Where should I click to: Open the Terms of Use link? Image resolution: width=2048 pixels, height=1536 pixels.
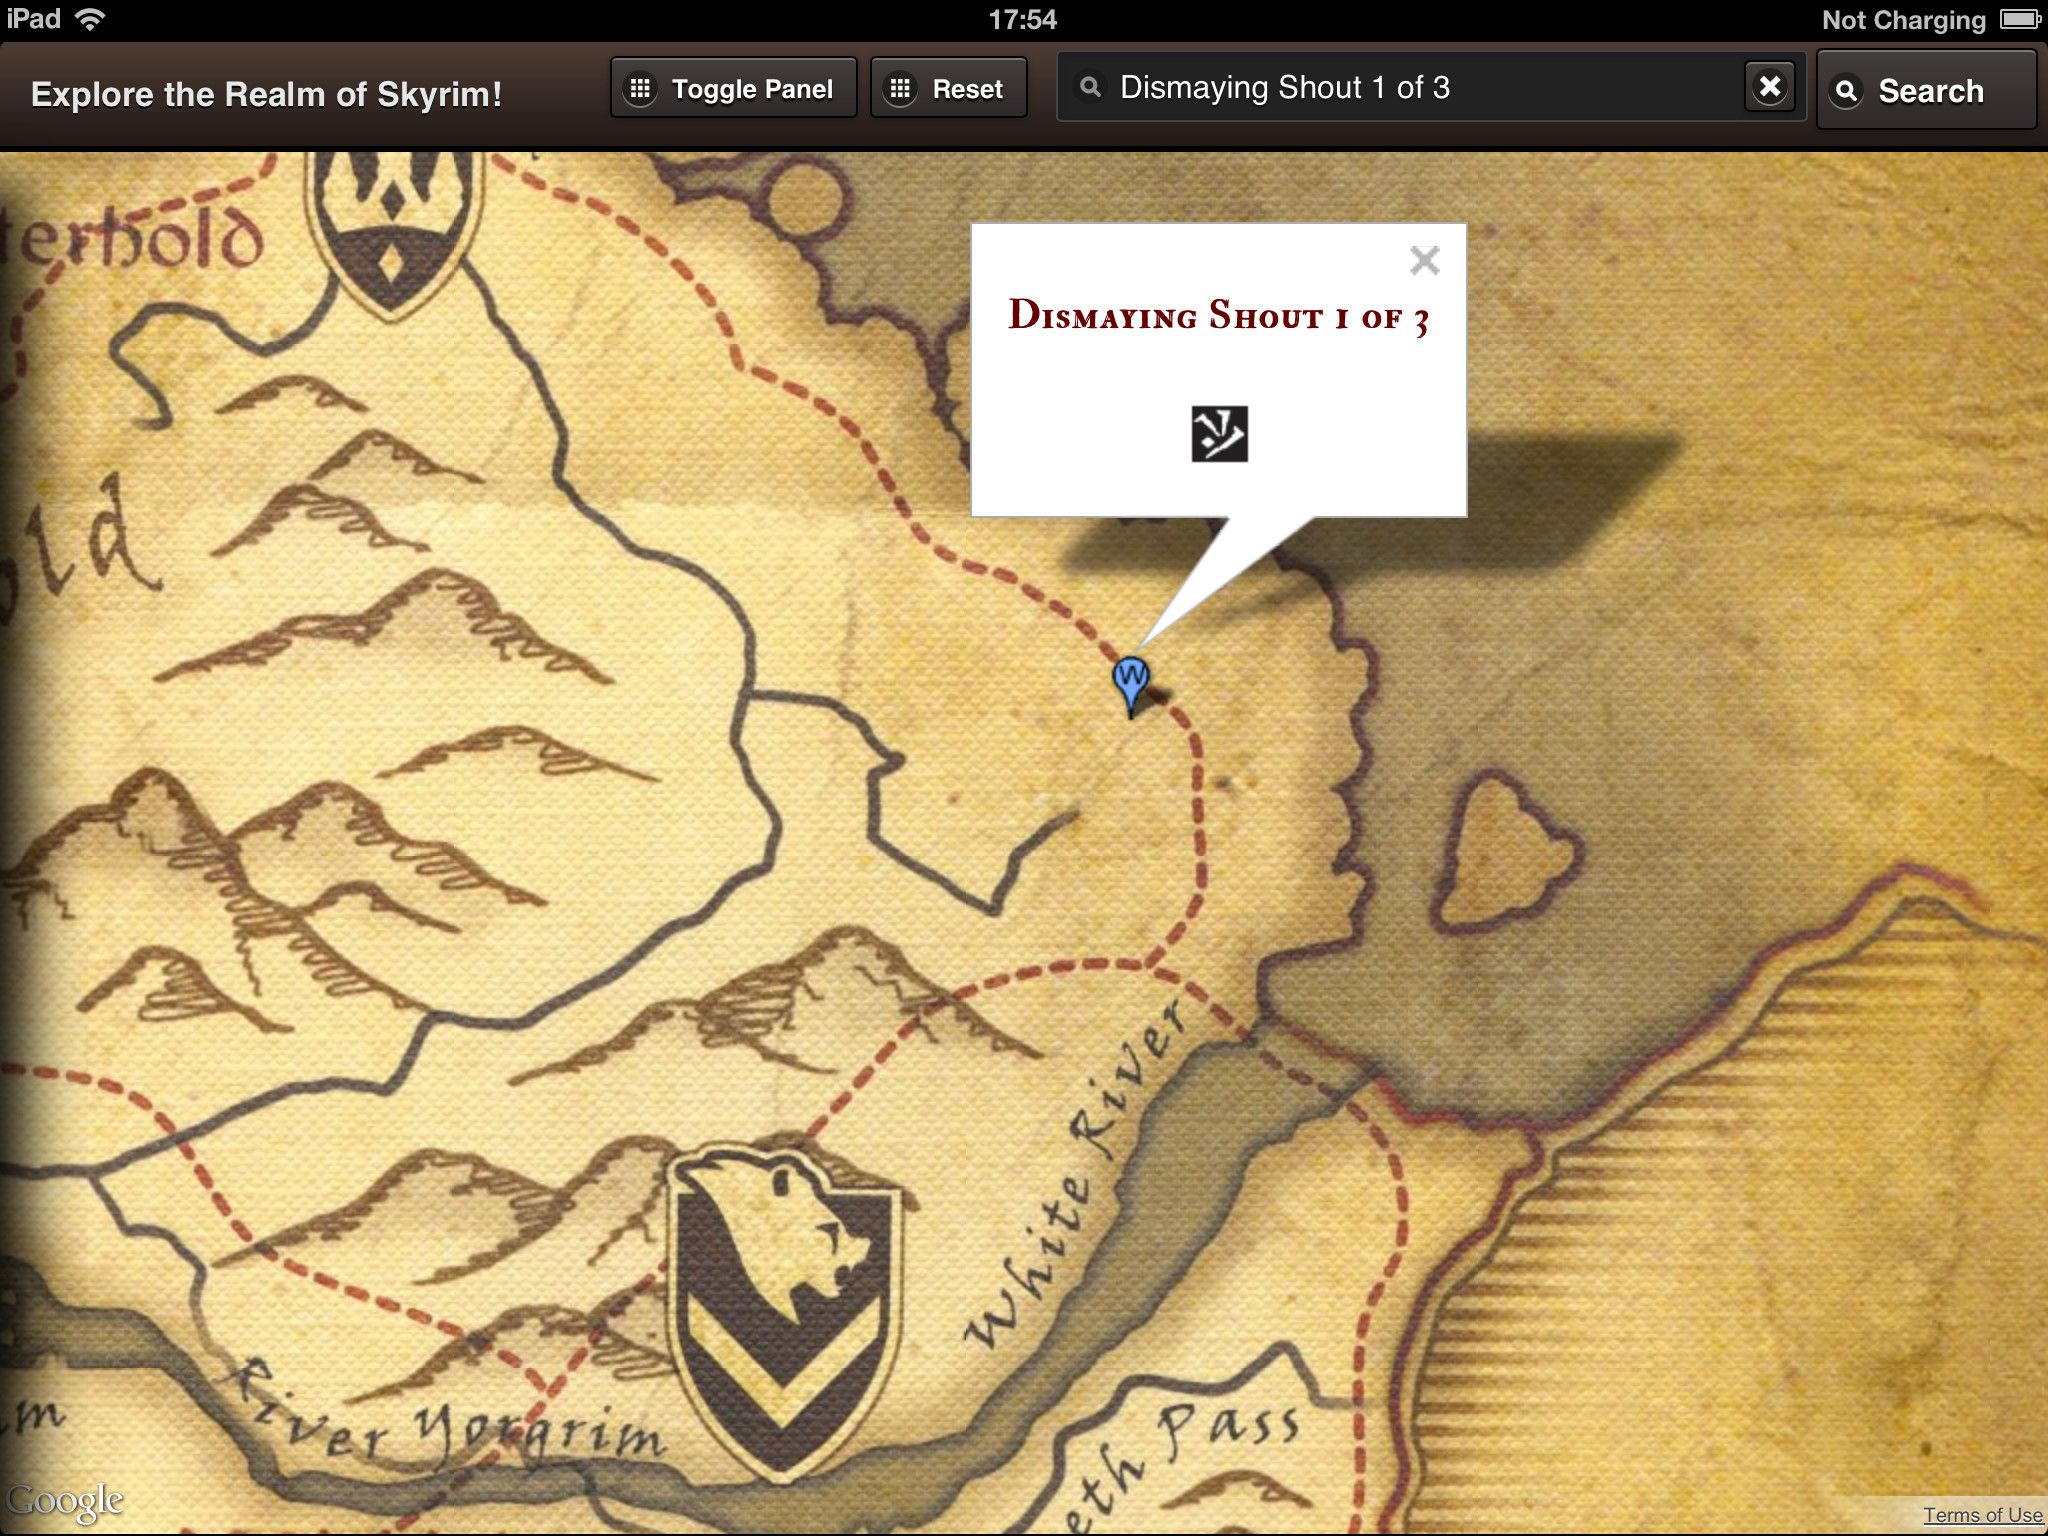pos(1982,1515)
